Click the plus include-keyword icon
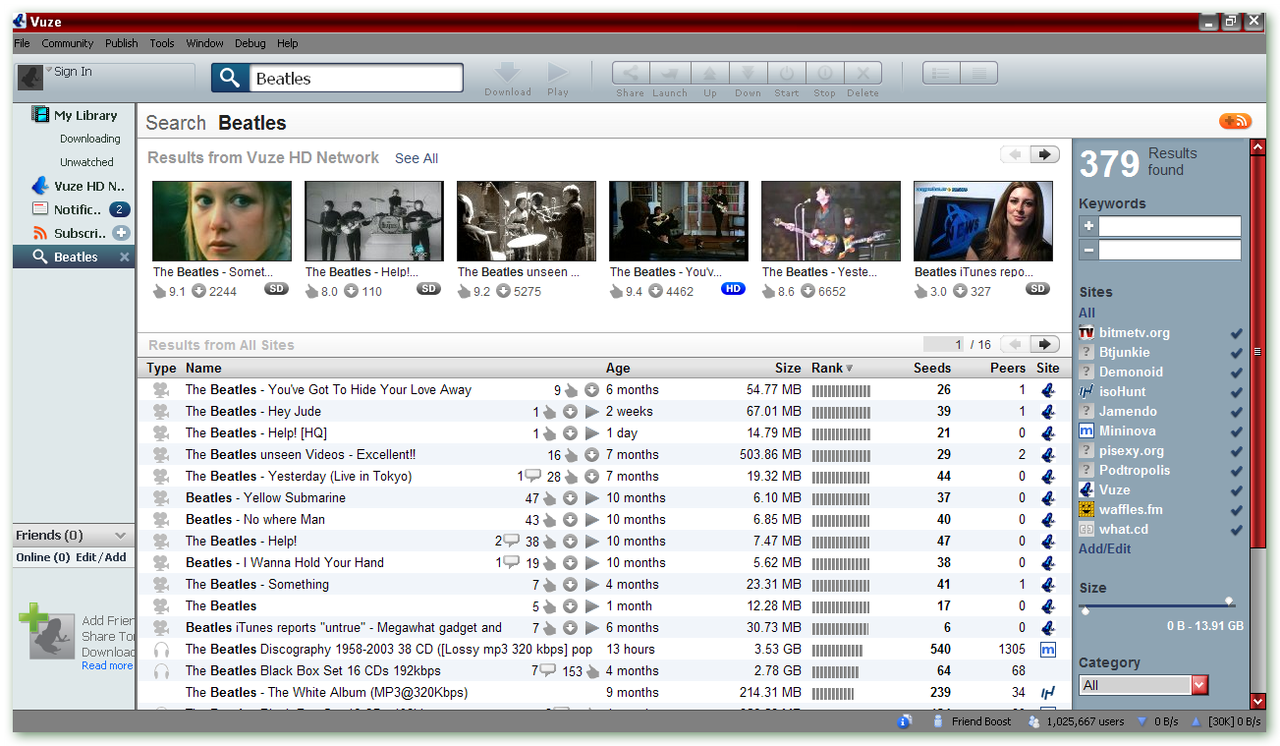 point(1088,227)
